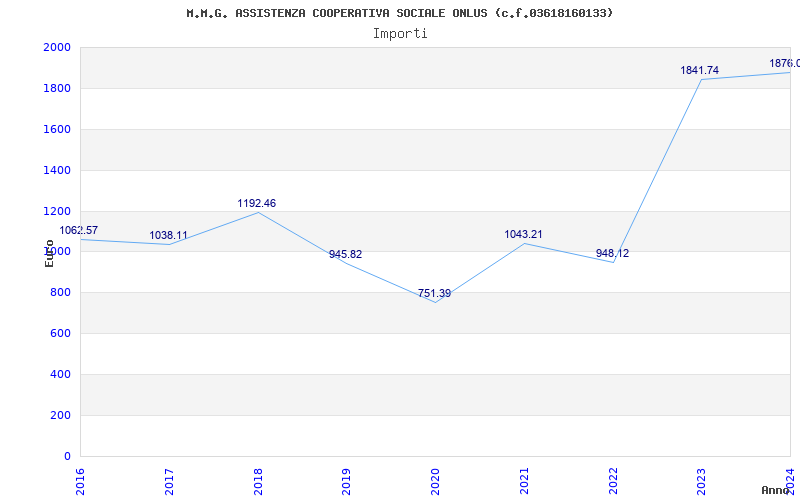Click the 2022 x-axis label
Screen dimensions: 800x500
click(x=613, y=482)
